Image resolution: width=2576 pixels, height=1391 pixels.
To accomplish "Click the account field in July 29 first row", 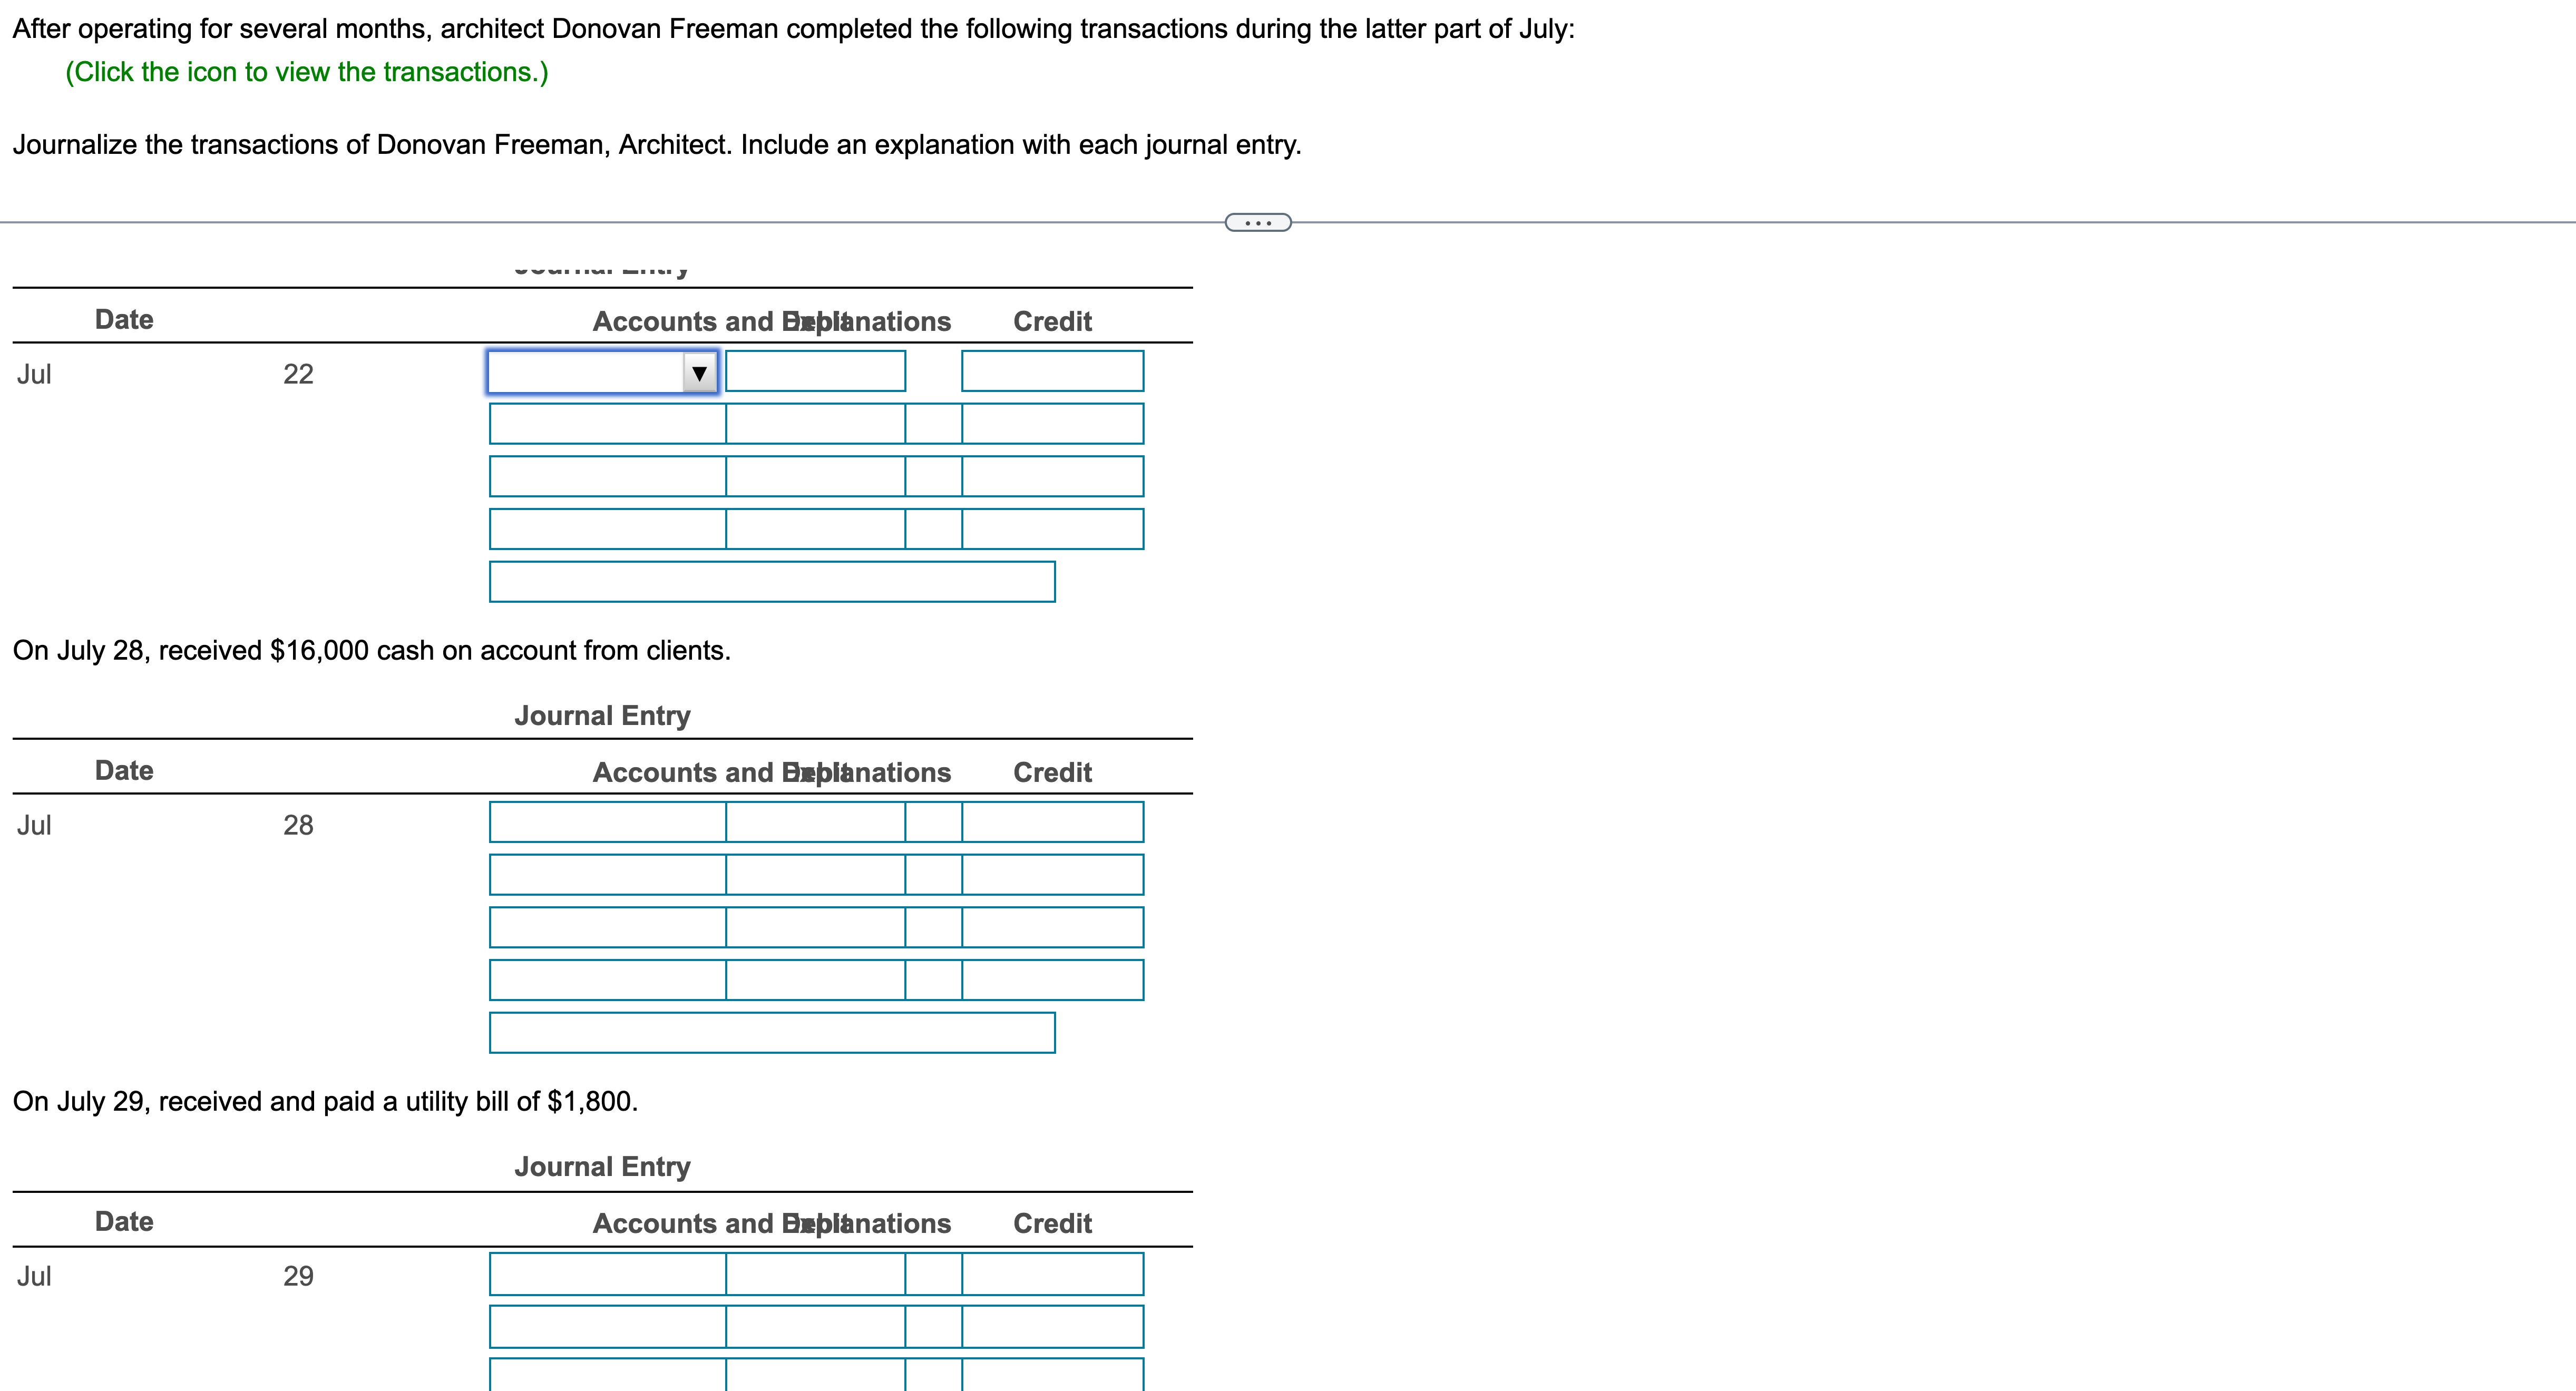I will 607,1274.
